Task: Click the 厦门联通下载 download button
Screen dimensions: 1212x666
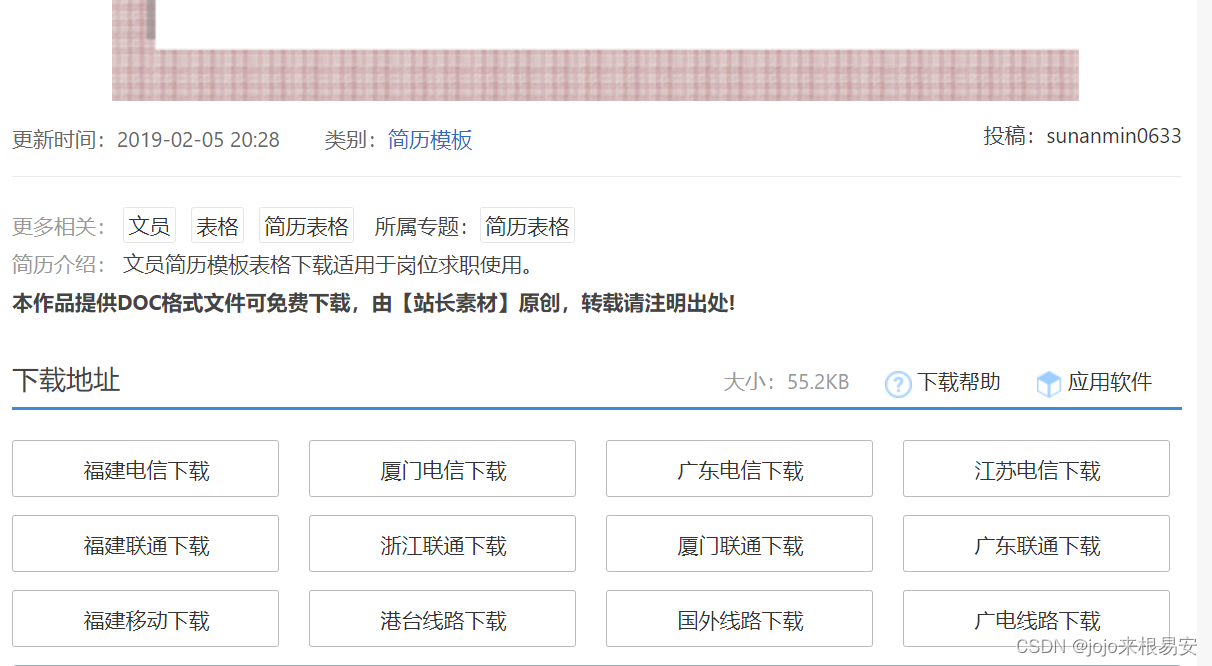Action: pos(739,543)
